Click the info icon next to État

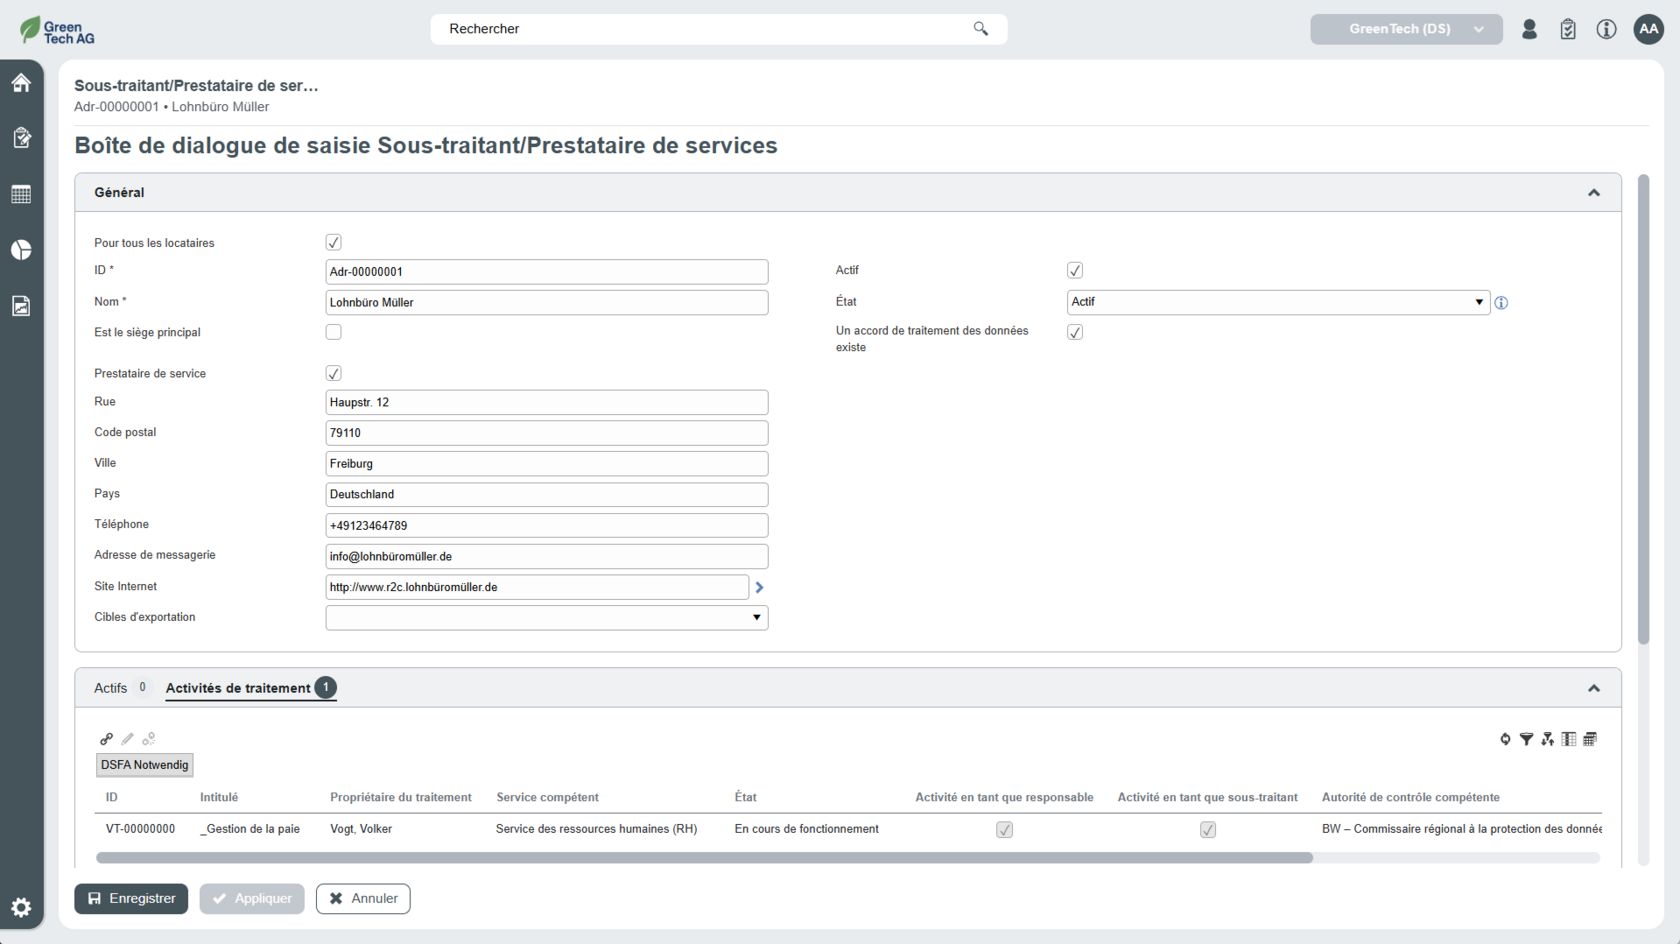point(1501,303)
